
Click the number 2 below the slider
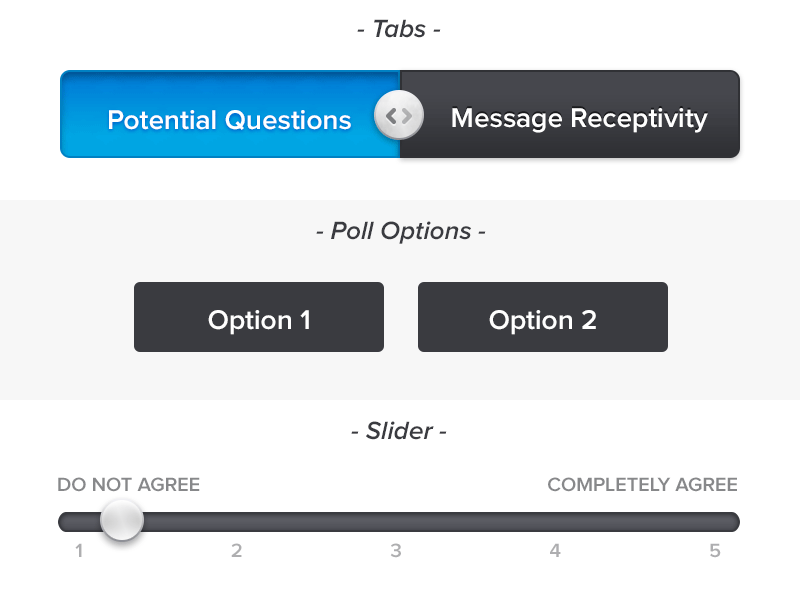click(237, 550)
